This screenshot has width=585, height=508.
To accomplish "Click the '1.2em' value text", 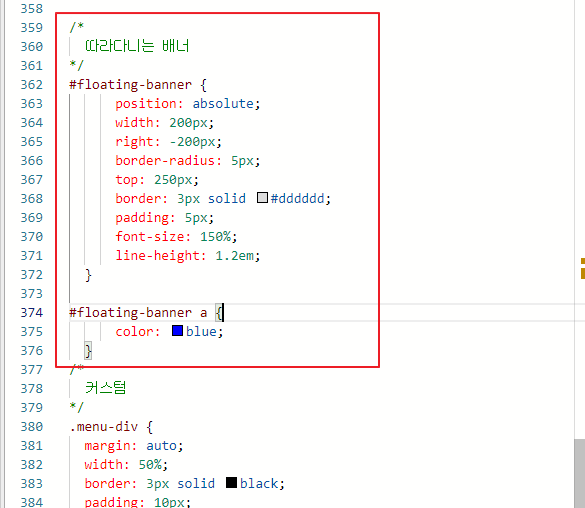I will pos(234,256).
